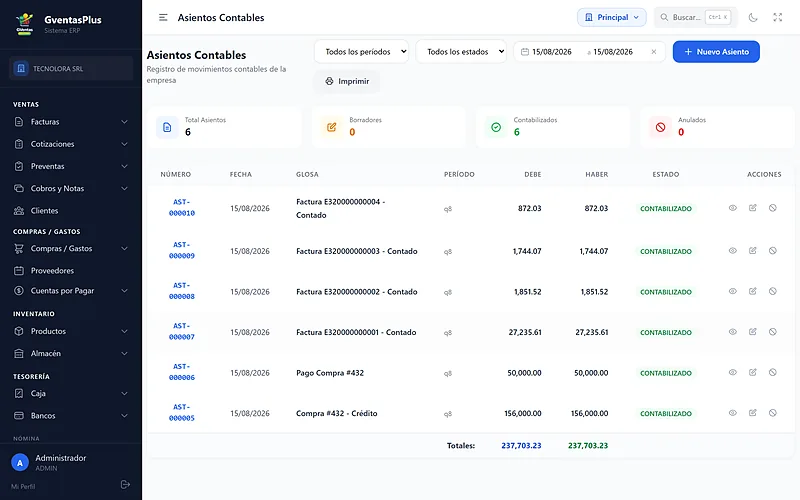Click the Contabilizados check icon

[496, 127]
